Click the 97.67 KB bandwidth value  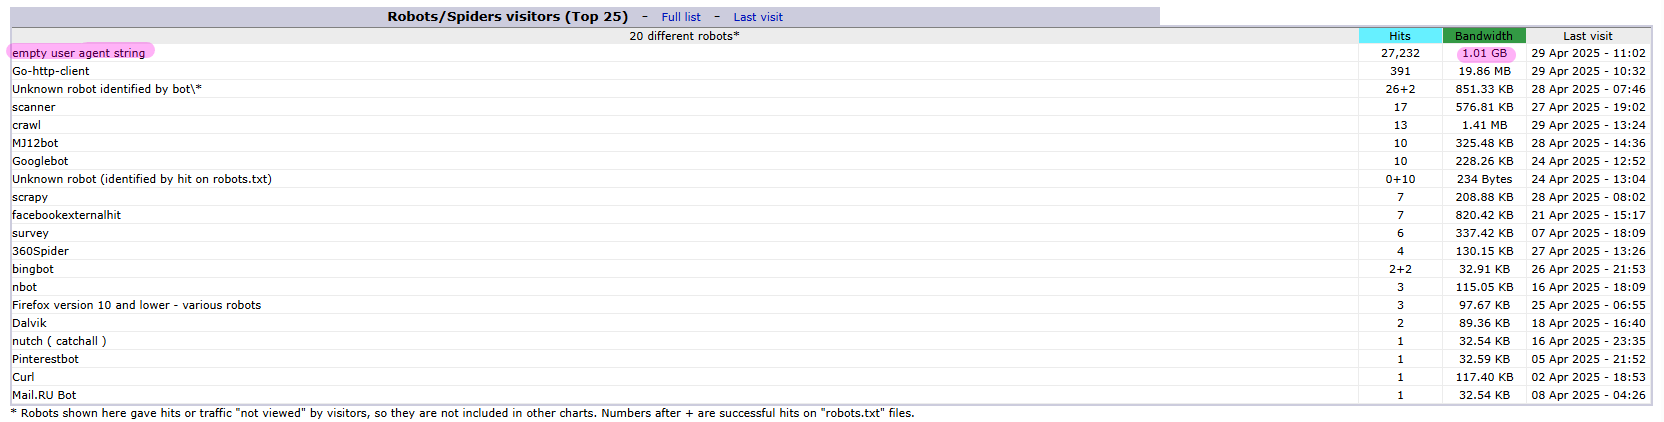(x=1484, y=305)
